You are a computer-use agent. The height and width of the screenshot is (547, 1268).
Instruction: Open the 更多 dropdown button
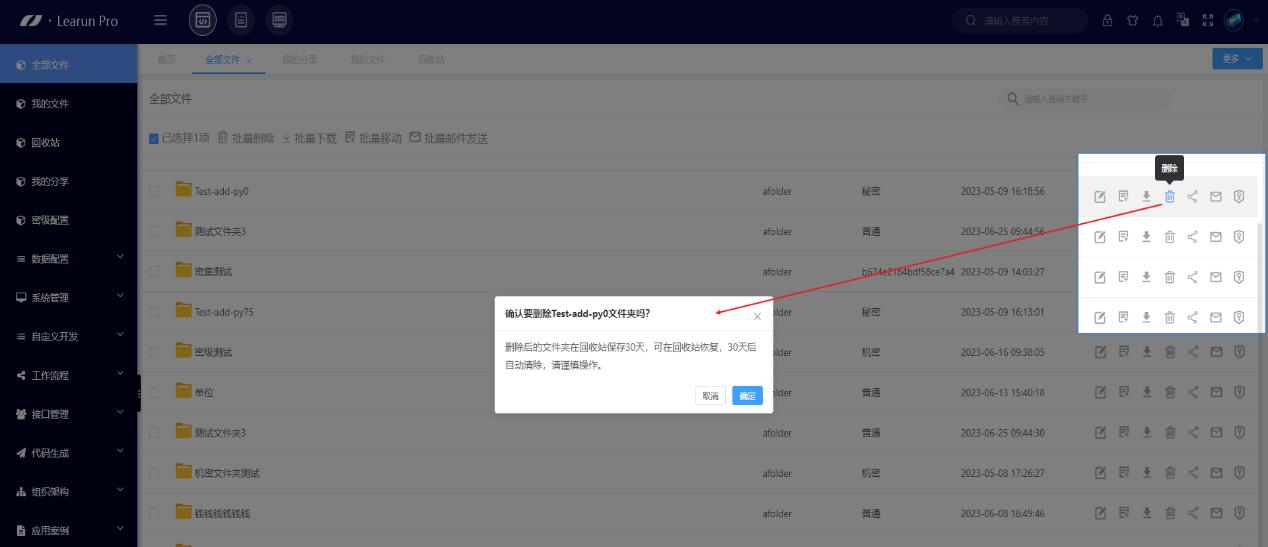coord(1237,59)
